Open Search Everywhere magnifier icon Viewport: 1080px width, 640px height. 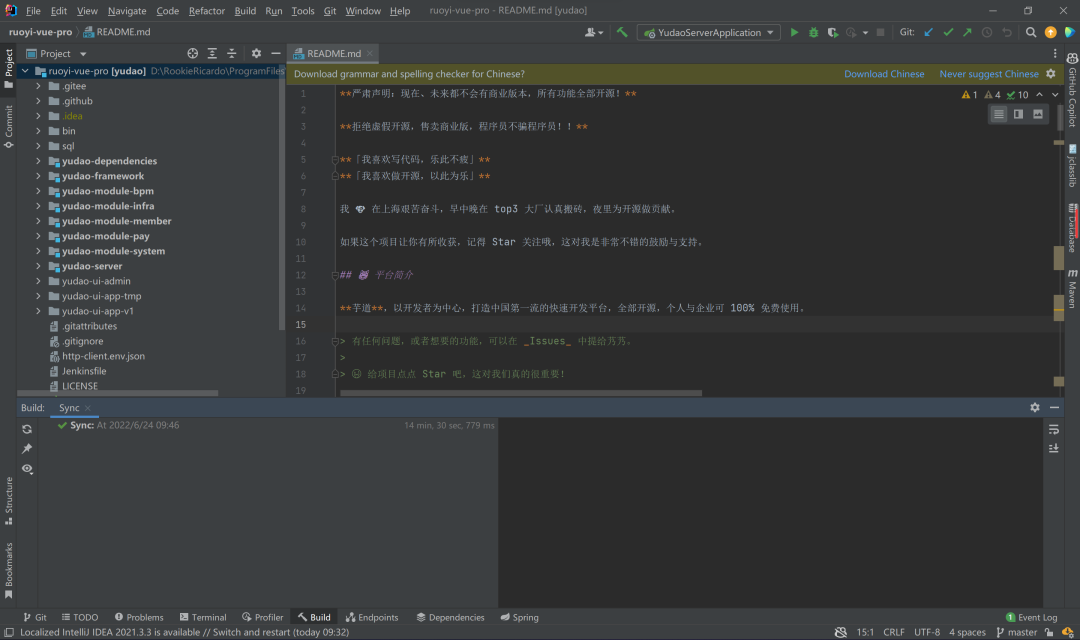[1031, 32]
